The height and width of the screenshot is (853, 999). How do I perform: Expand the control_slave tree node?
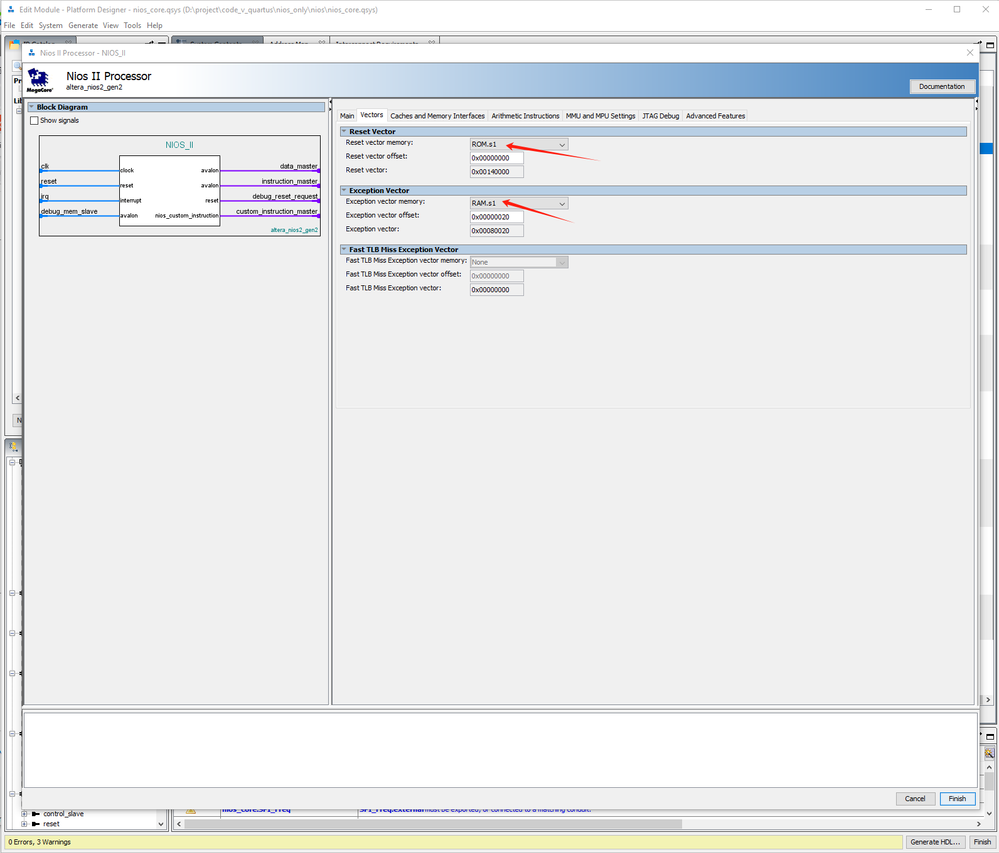click(x=24, y=814)
